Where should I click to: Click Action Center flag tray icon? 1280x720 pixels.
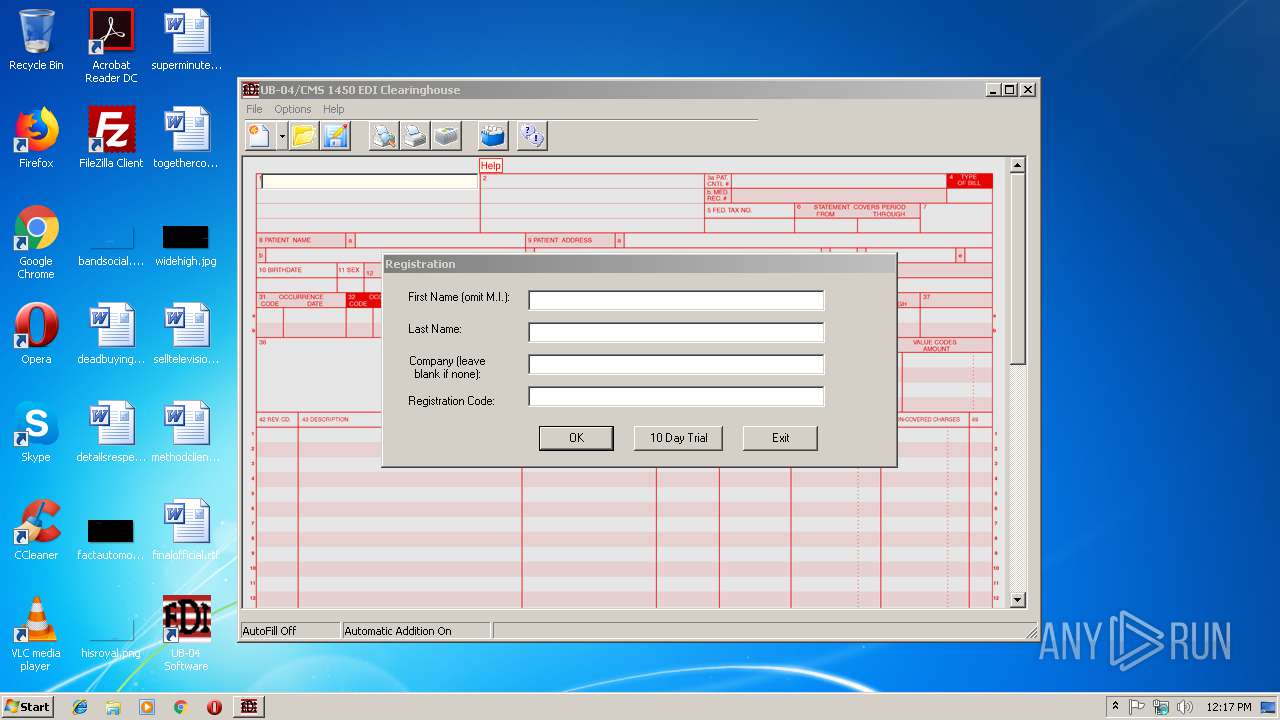pos(1137,707)
